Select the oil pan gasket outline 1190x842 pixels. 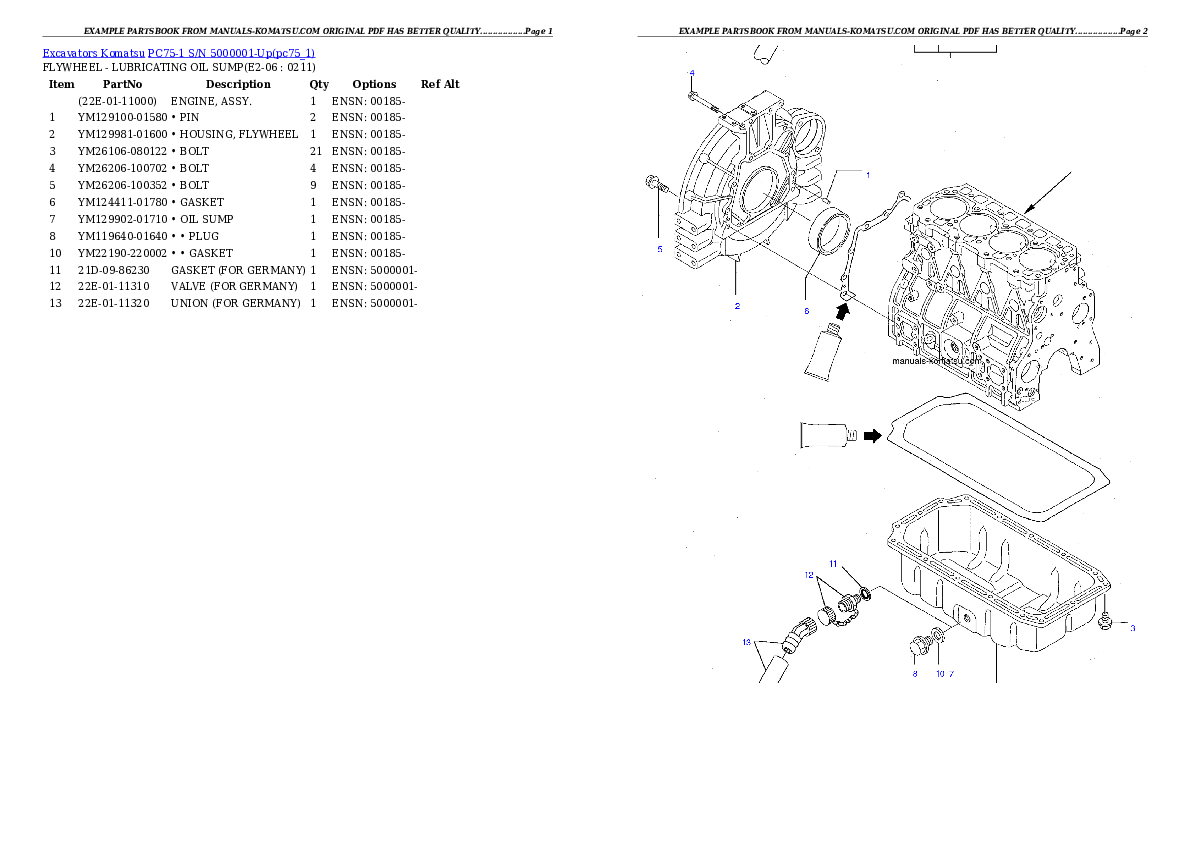[x=1000, y=457]
